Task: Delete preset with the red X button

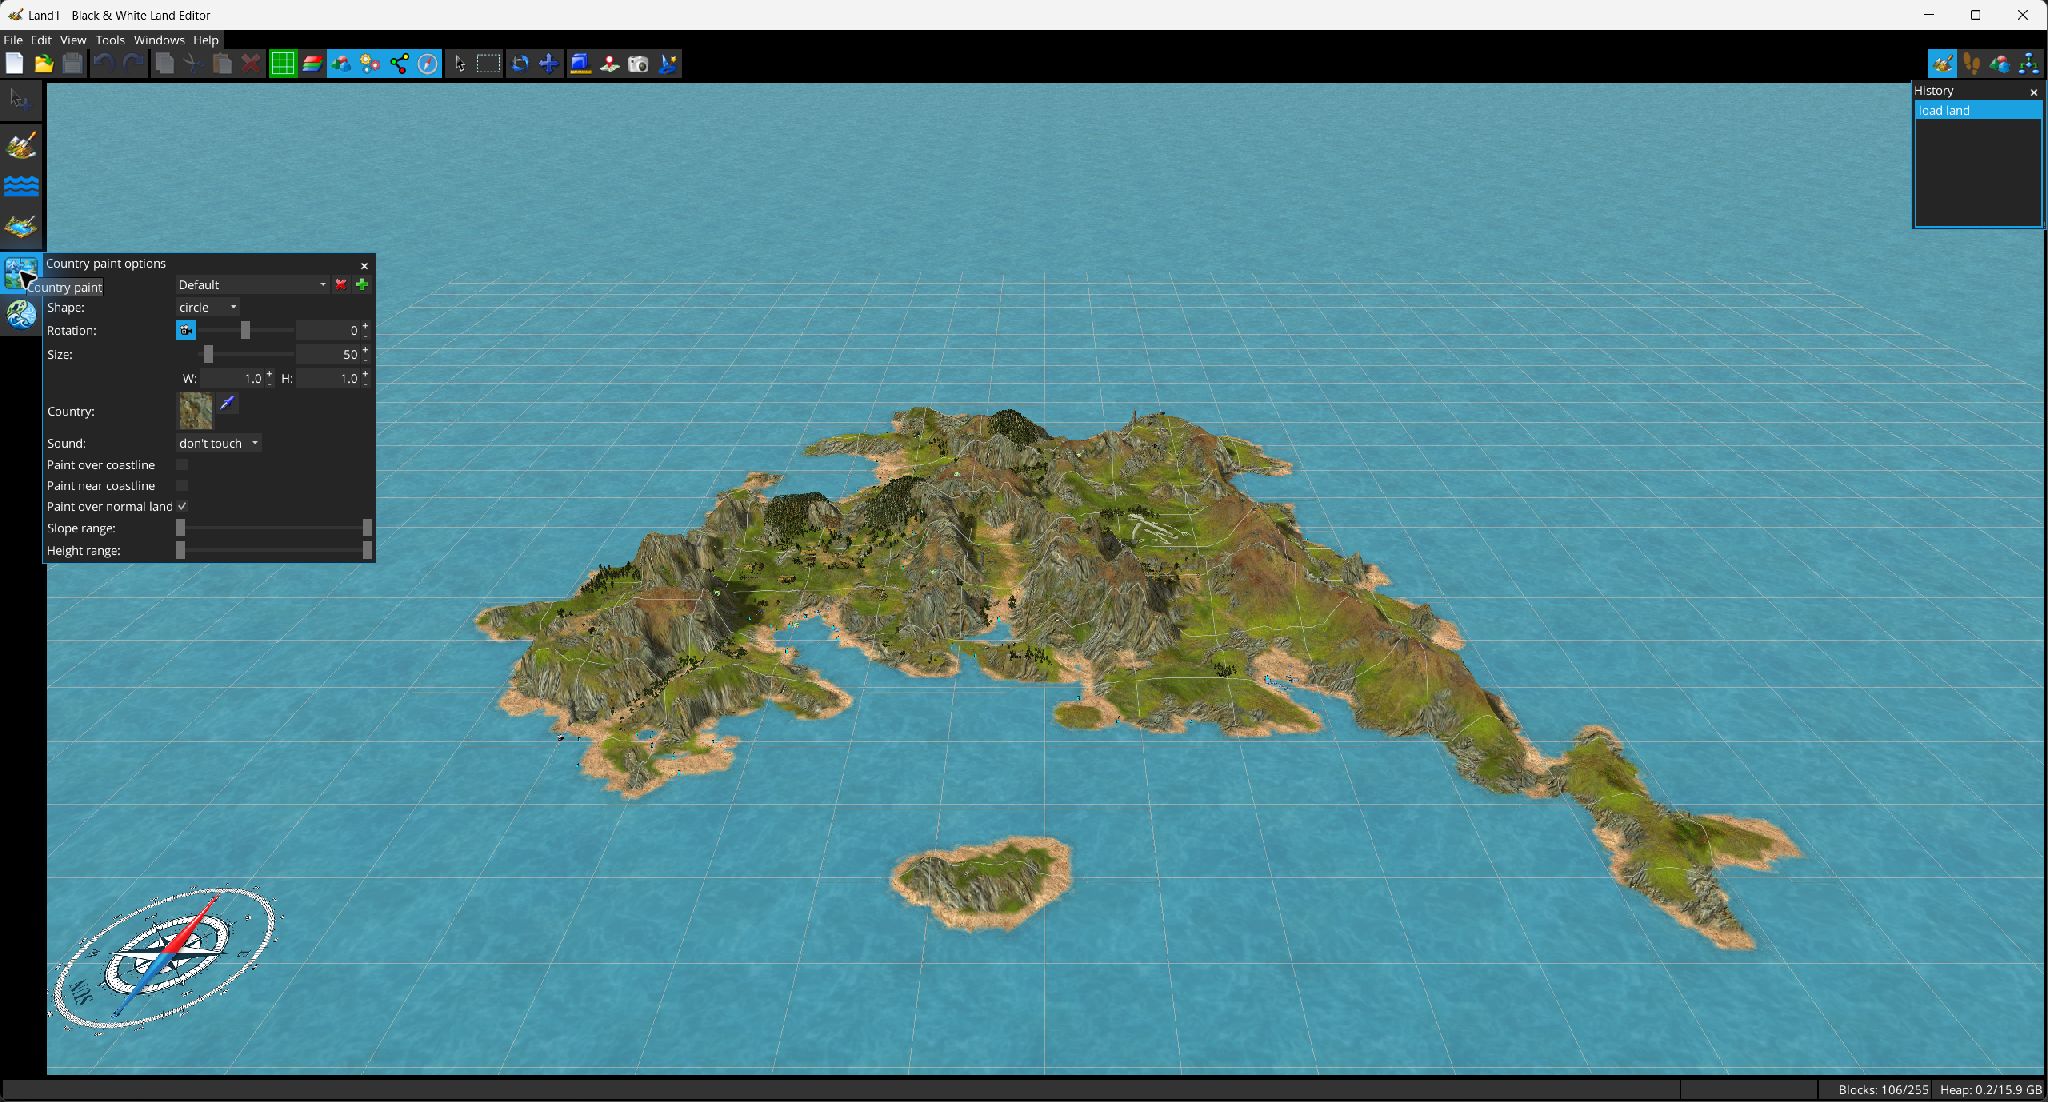Action: click(341, 285)
